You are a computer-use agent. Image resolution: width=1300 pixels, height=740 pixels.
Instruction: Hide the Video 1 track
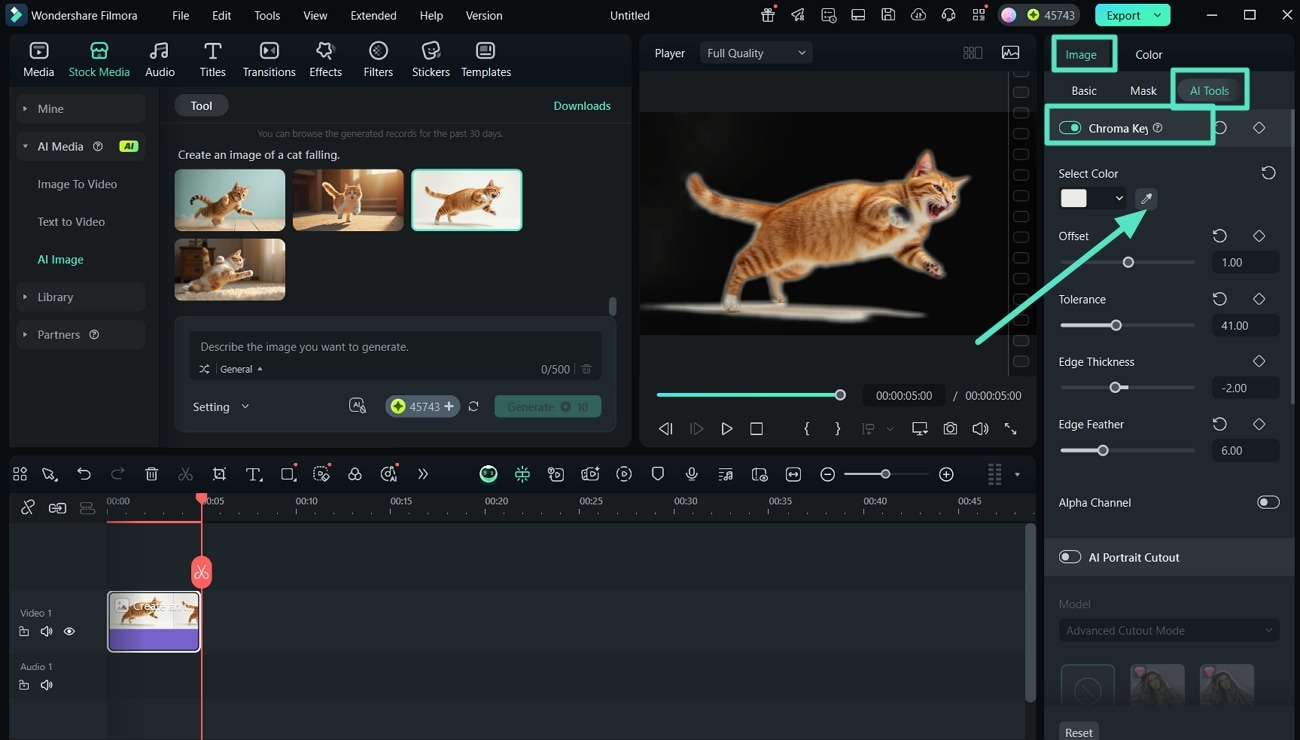(x=69, y=631)
